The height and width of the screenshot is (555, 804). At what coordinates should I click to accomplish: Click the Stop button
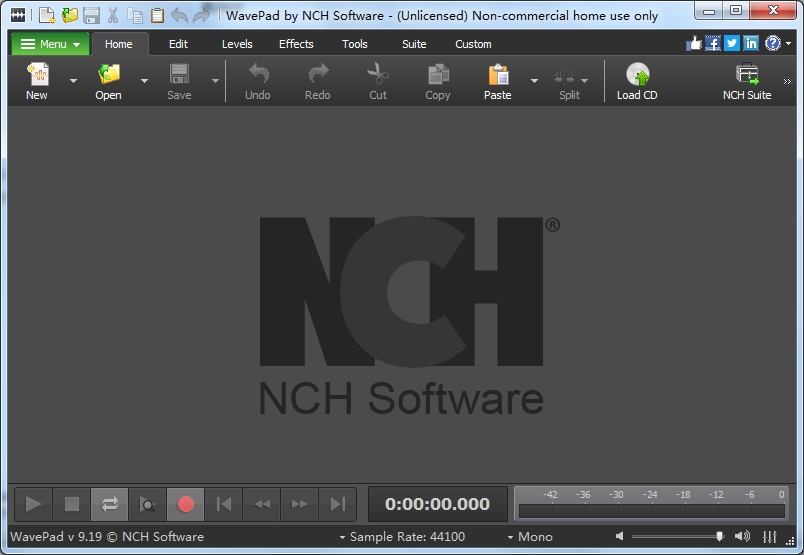tap(72, 504)
